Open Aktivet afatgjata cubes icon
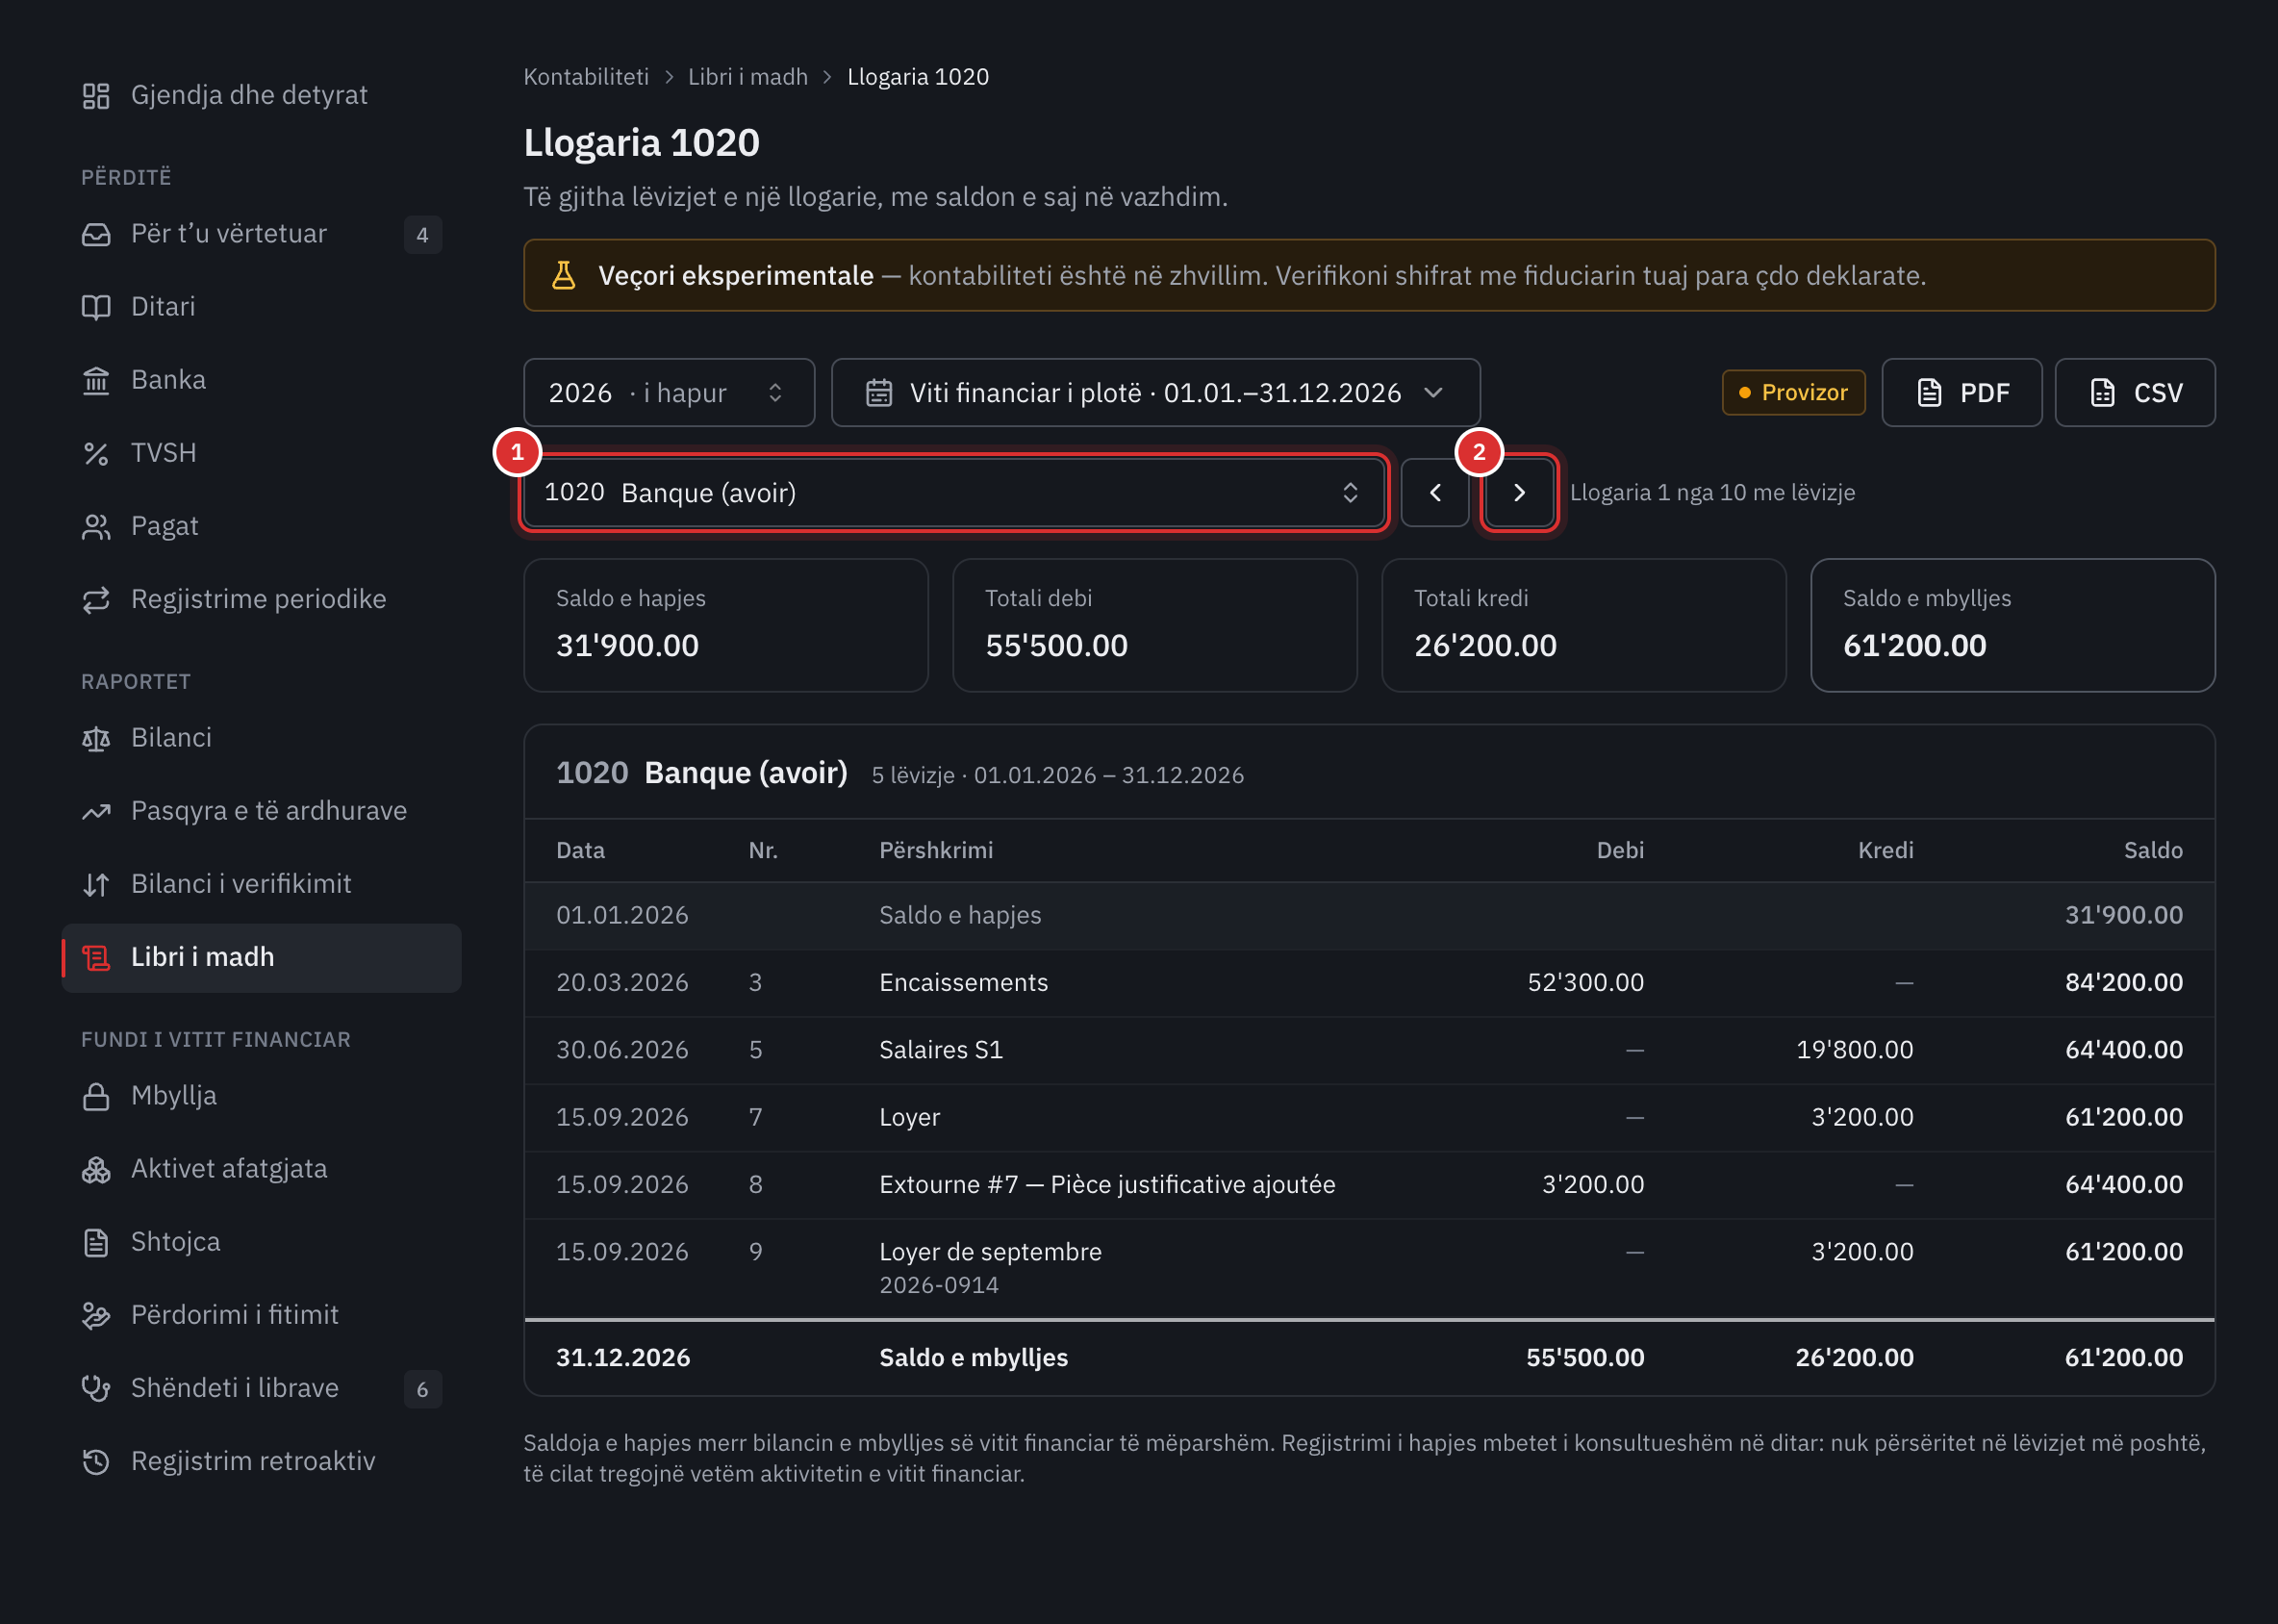Screen dimensions: 2278x1624 [x=96, y=1169]
